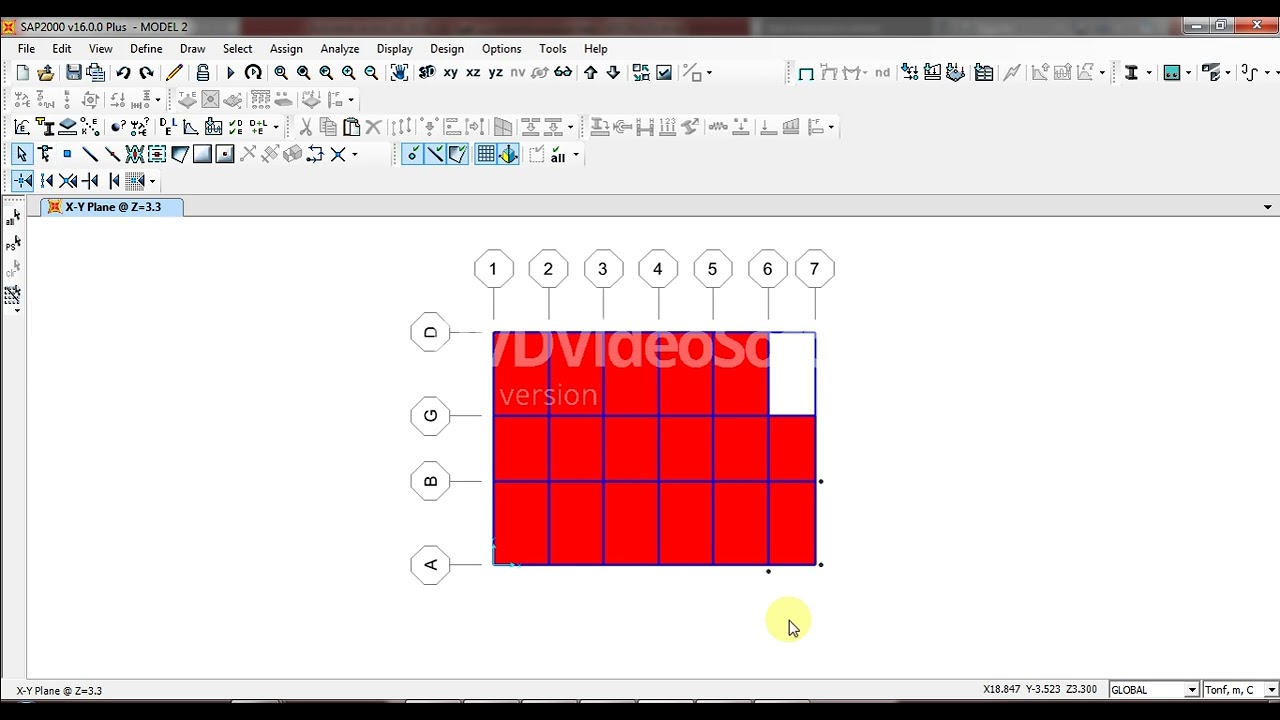This screenshot has height=720, width=1280.
Task: Open the Tonf, m, C units dropdown
Action: click(x=1241, y=690)
